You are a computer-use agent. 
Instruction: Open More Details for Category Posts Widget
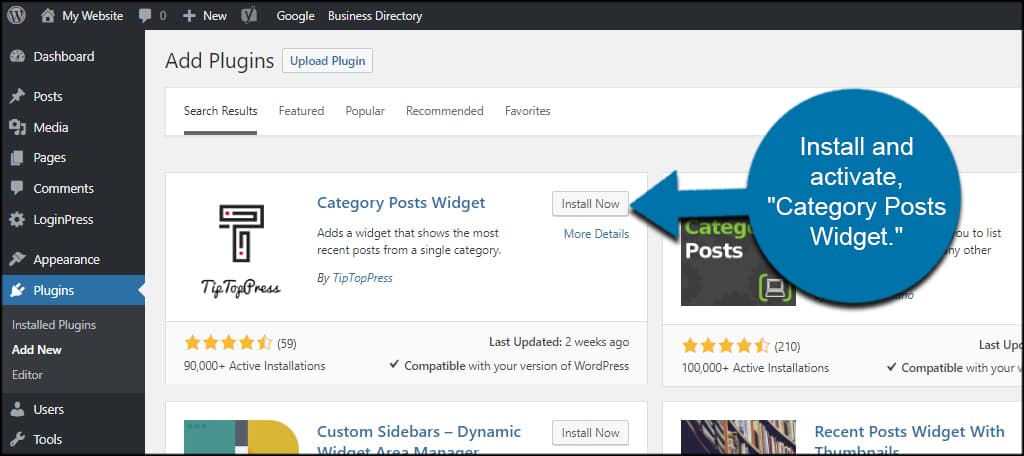597,234
